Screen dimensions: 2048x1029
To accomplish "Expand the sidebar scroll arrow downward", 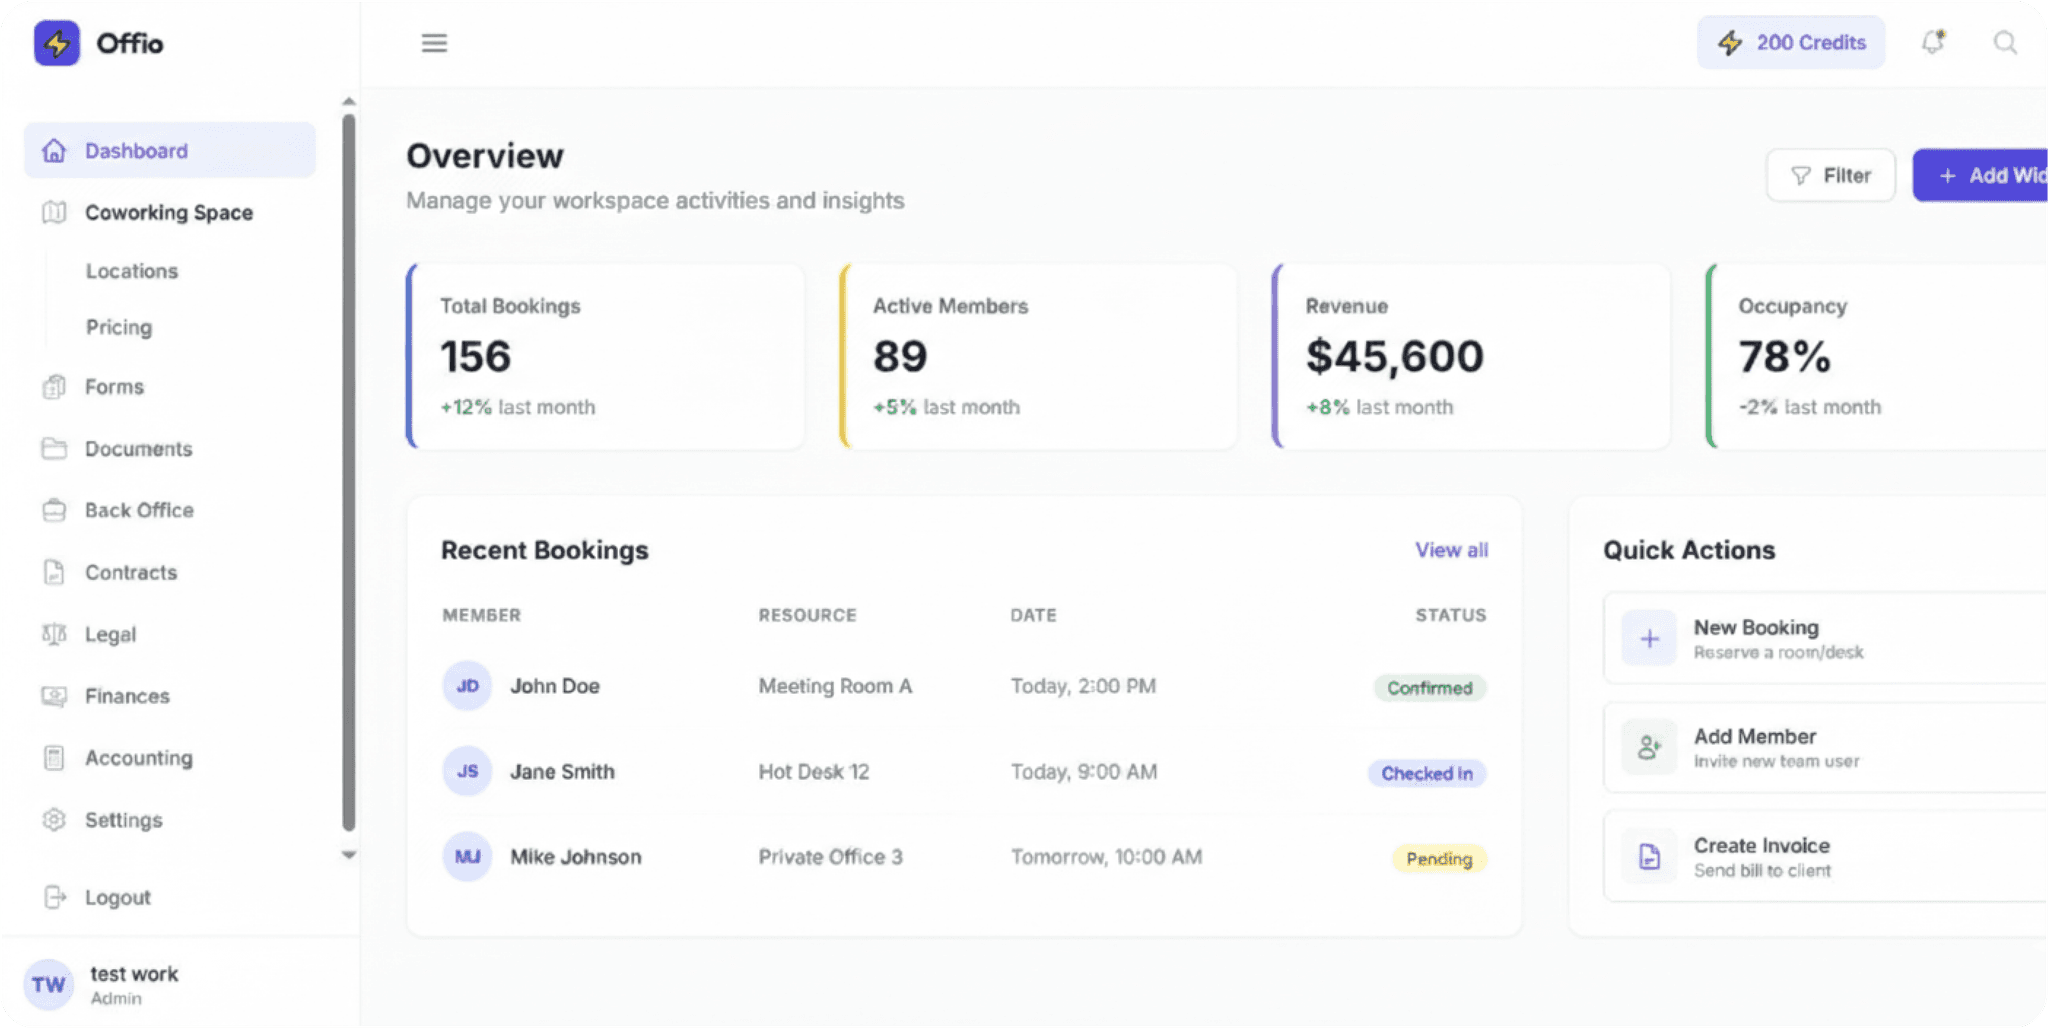I will click(349, 855).
